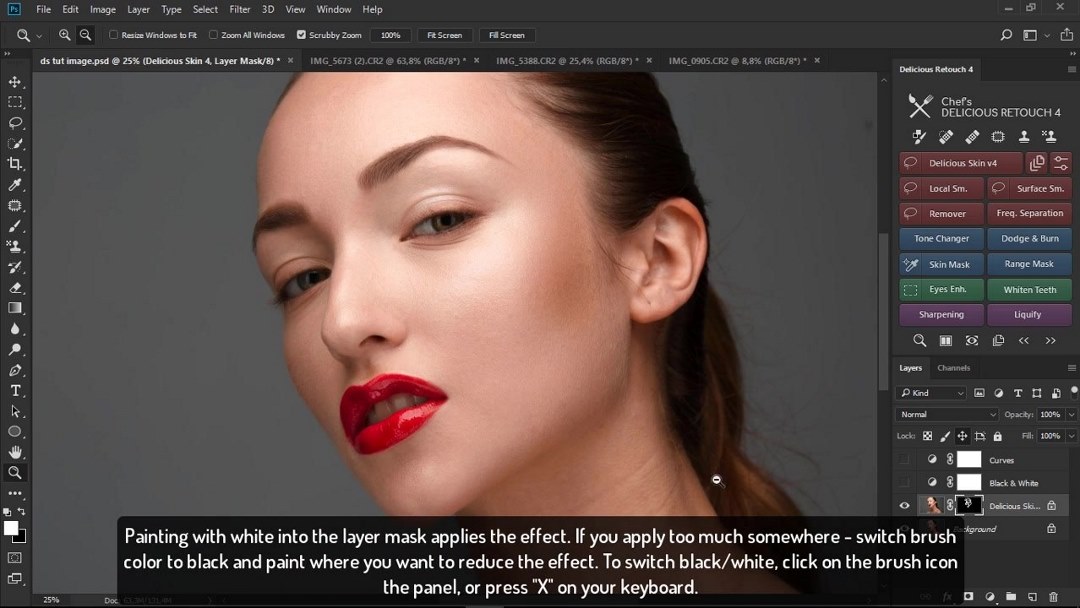
Task: Enable Zoom All Windows checkbox
Action: click(x=214, y=34)
